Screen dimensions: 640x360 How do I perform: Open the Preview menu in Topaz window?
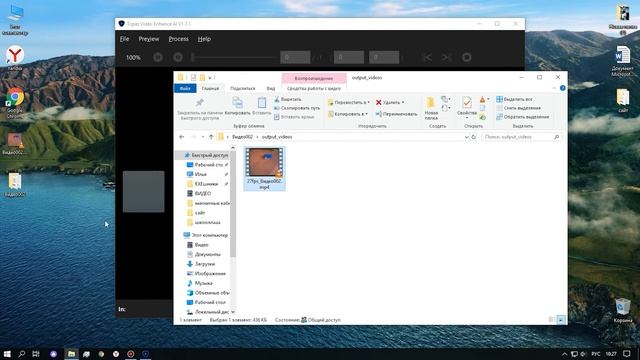tap(149, 39)
